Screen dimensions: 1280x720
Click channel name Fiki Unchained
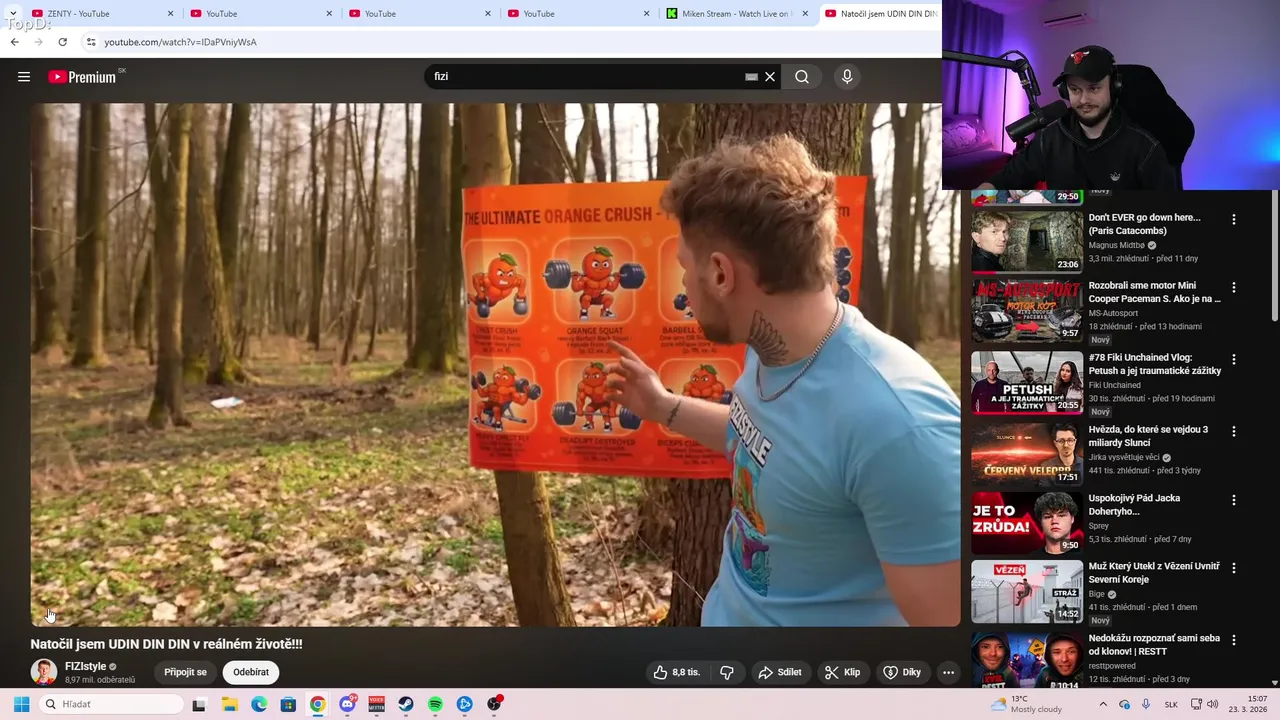coord(1115,385)
